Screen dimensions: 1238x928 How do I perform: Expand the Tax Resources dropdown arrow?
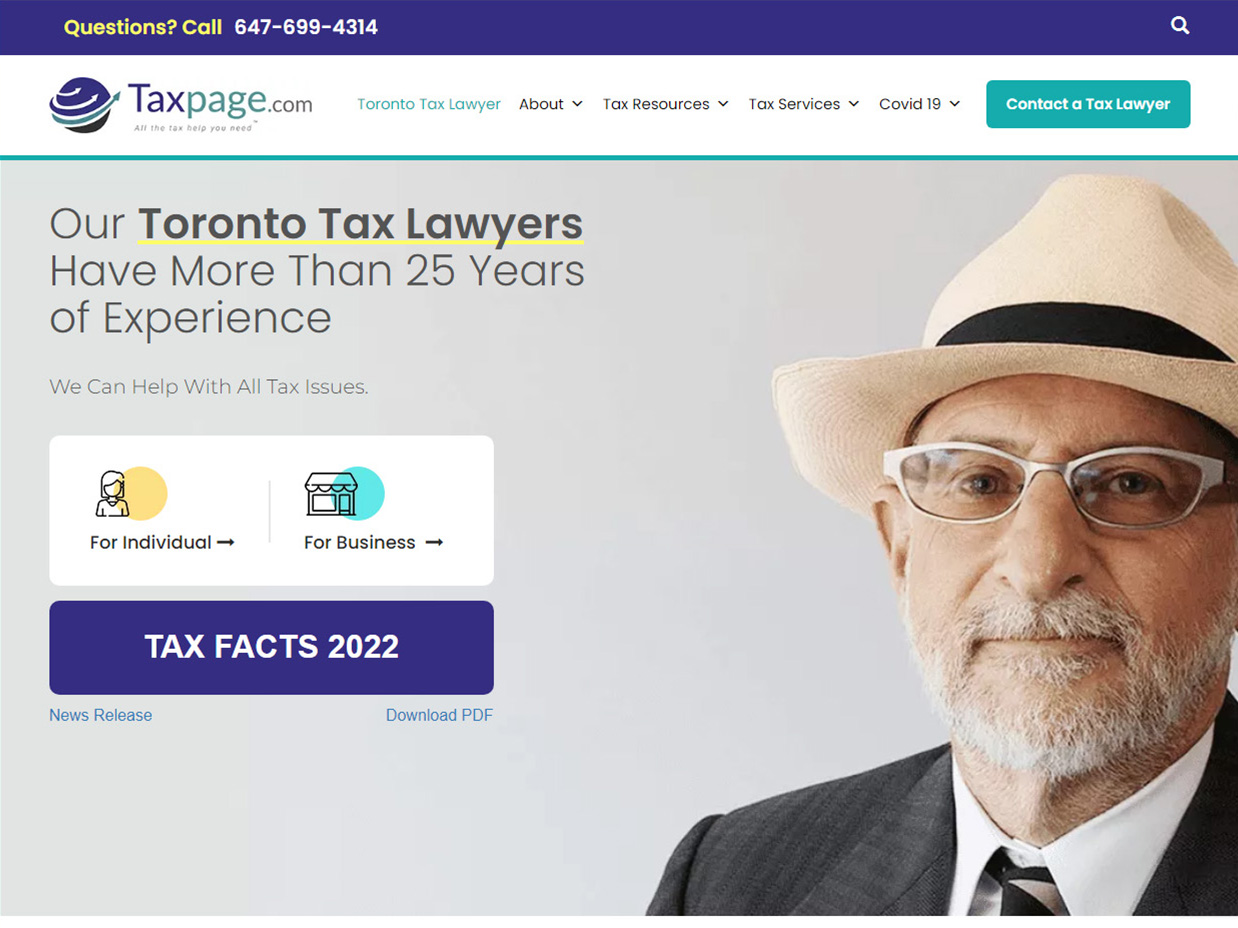(x=723, y=104)
